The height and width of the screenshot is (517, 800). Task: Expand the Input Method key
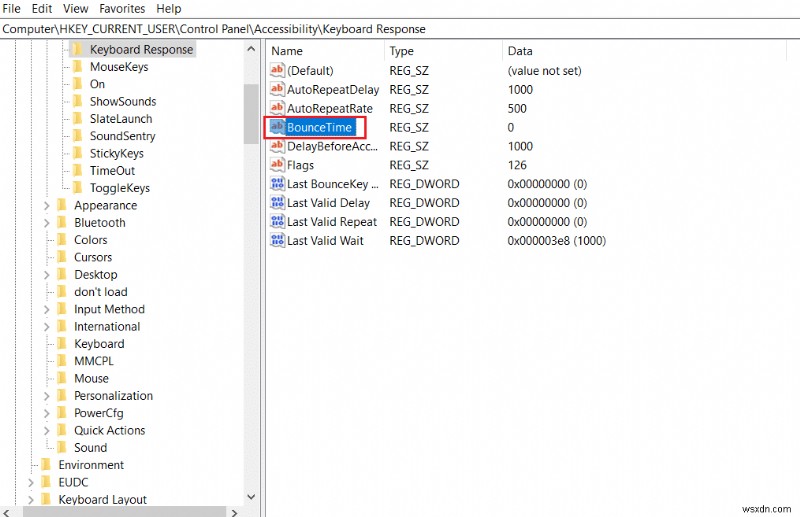click(x=46, y=310)
